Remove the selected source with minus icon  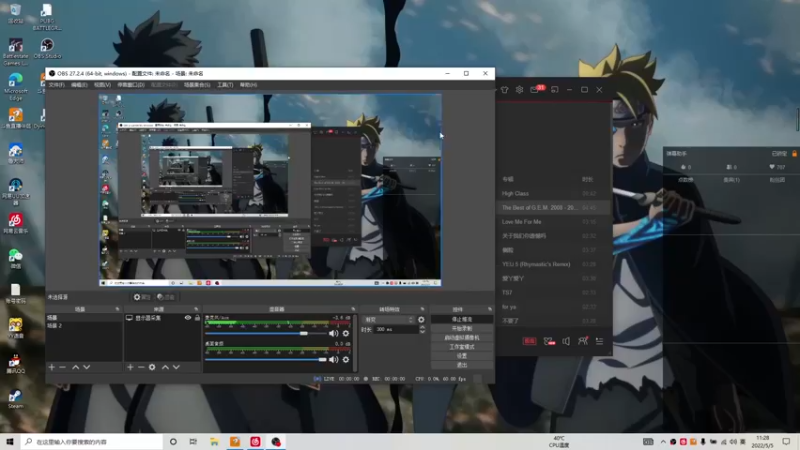pos(141,367)
